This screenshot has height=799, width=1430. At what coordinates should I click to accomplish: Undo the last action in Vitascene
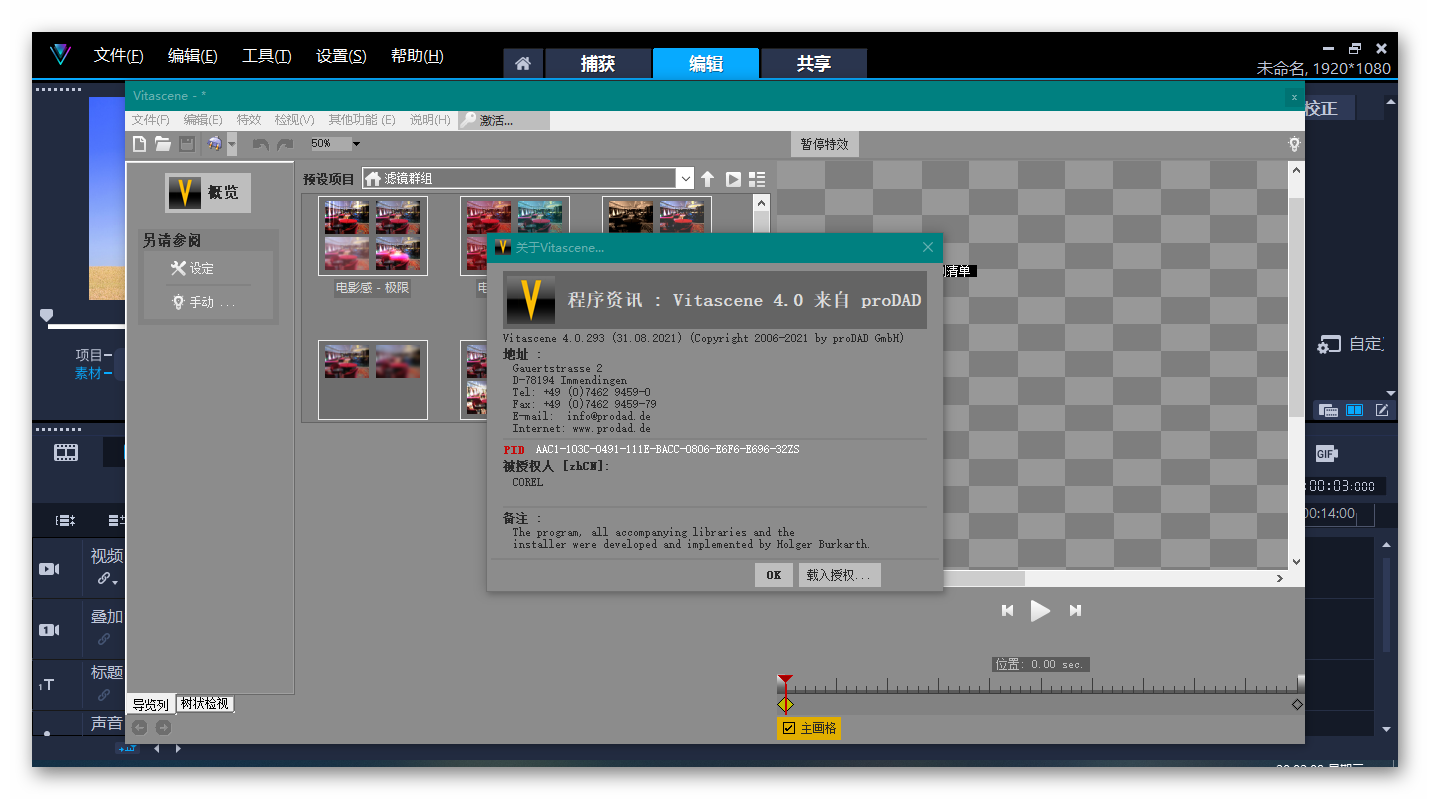pos(261,144)
